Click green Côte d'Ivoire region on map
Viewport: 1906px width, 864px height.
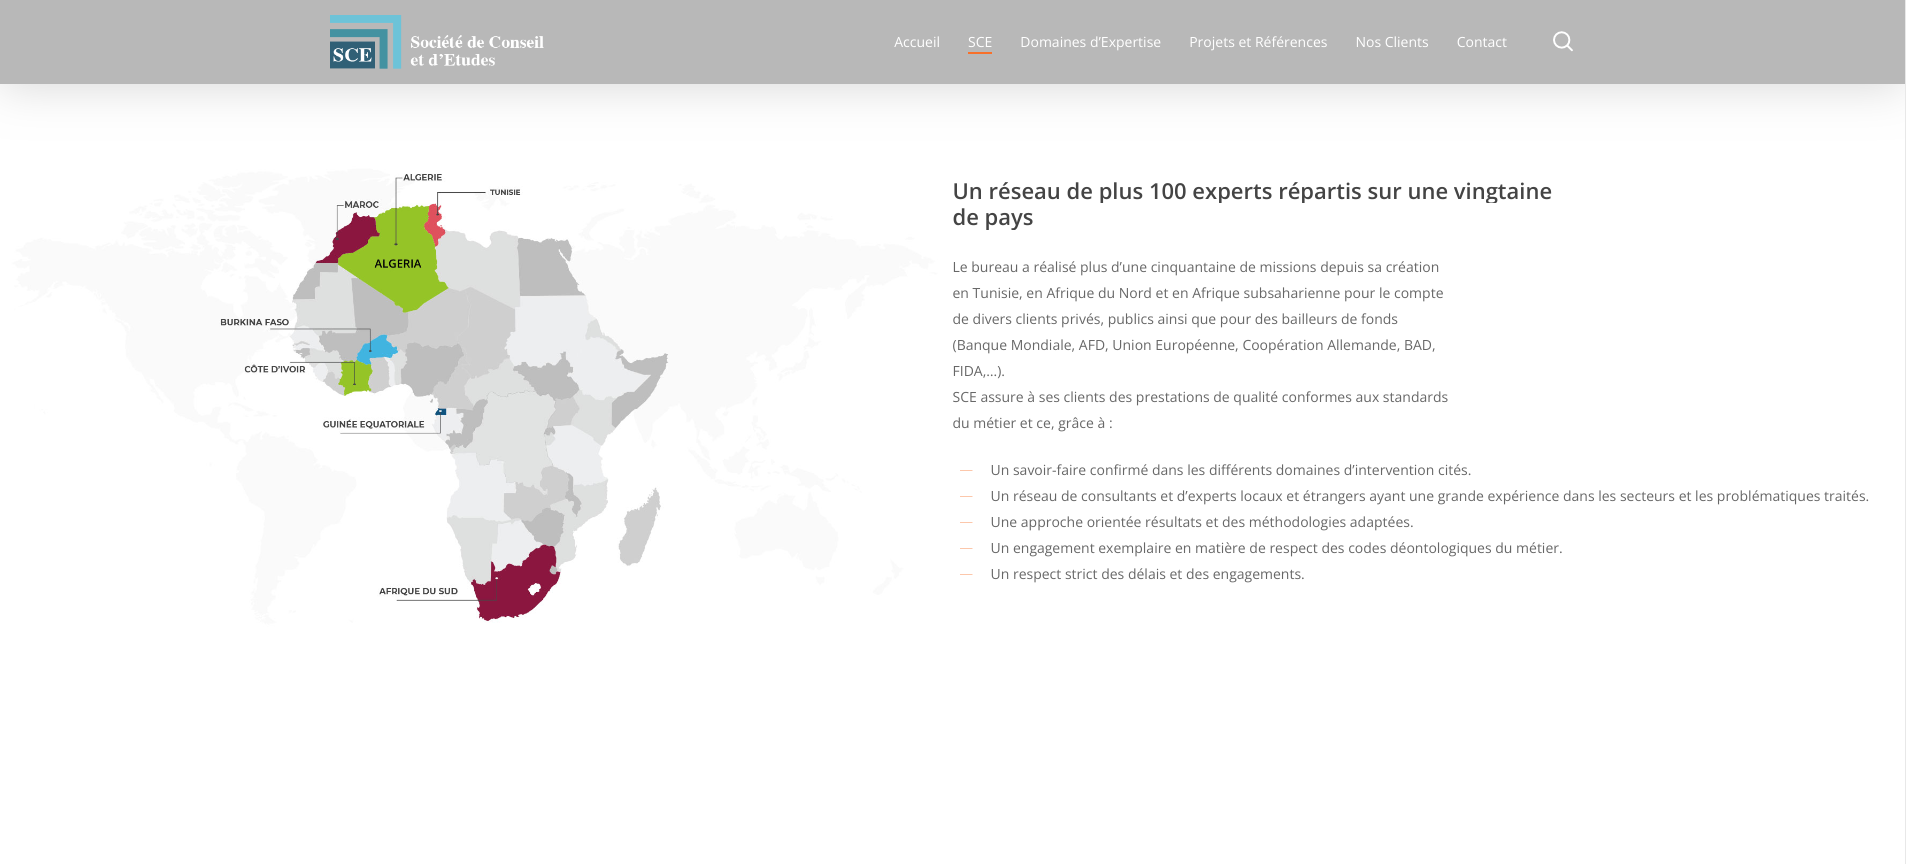[x=355, y=377]
